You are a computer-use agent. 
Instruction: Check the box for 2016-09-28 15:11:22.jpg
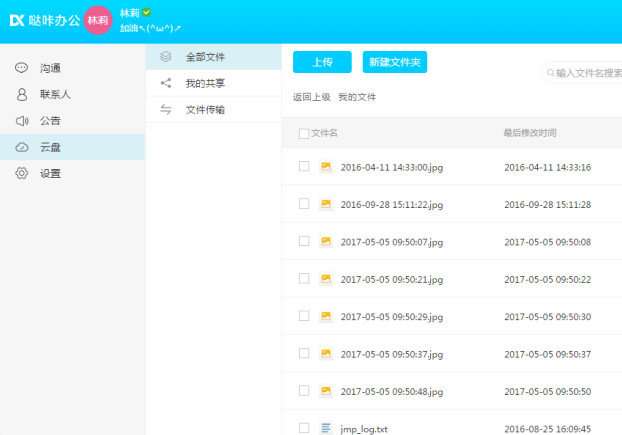(304, 203)
